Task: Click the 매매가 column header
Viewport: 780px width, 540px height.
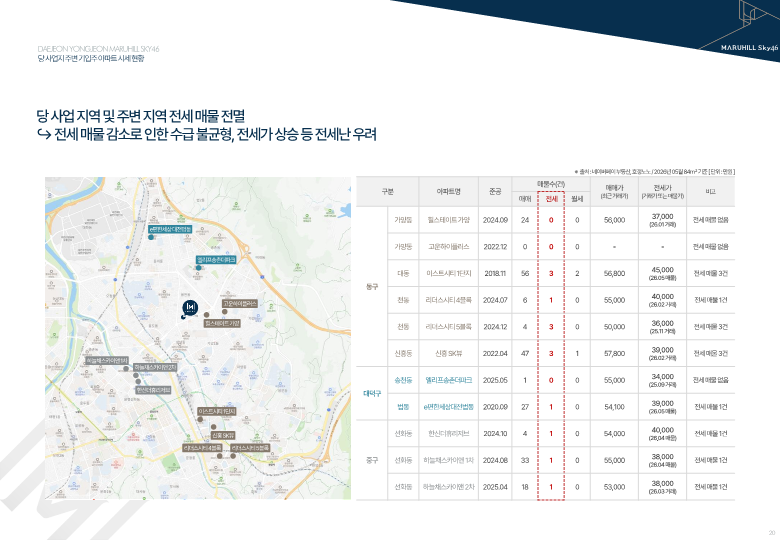Action: [614, 191]
